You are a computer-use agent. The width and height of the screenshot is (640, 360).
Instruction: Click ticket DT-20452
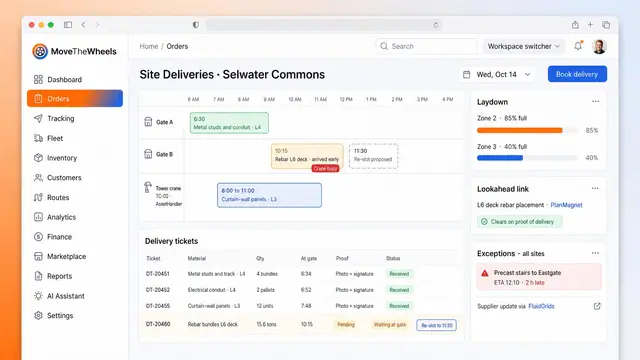[x=158, y=290]
